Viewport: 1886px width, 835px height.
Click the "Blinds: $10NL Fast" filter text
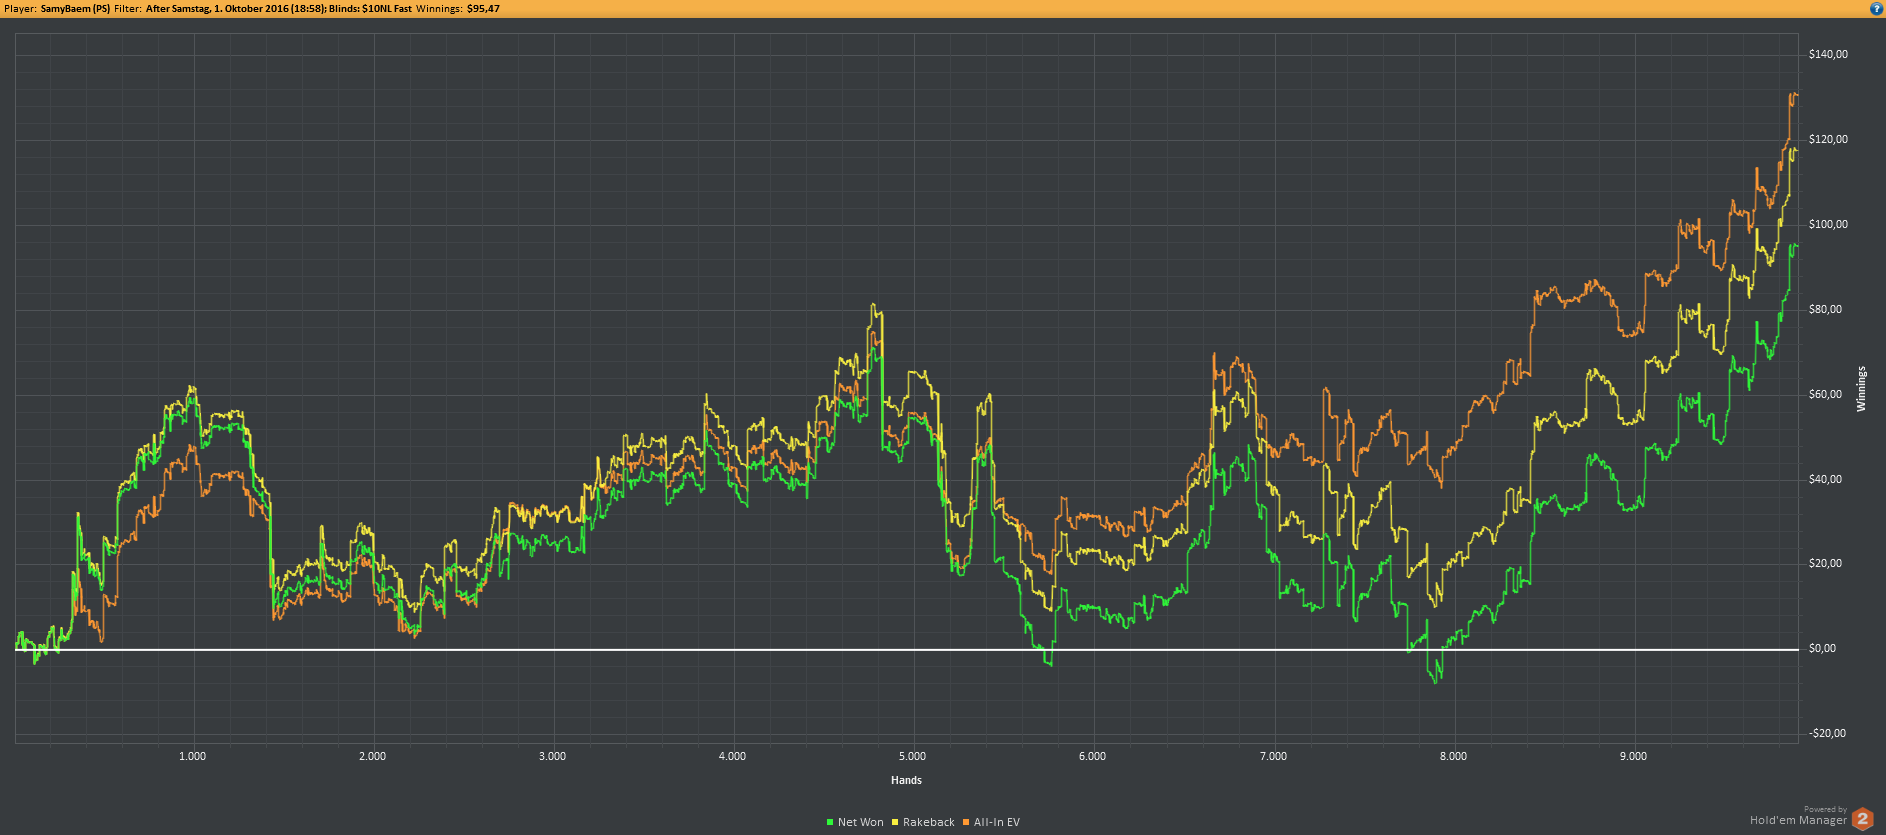coord(370,8)
